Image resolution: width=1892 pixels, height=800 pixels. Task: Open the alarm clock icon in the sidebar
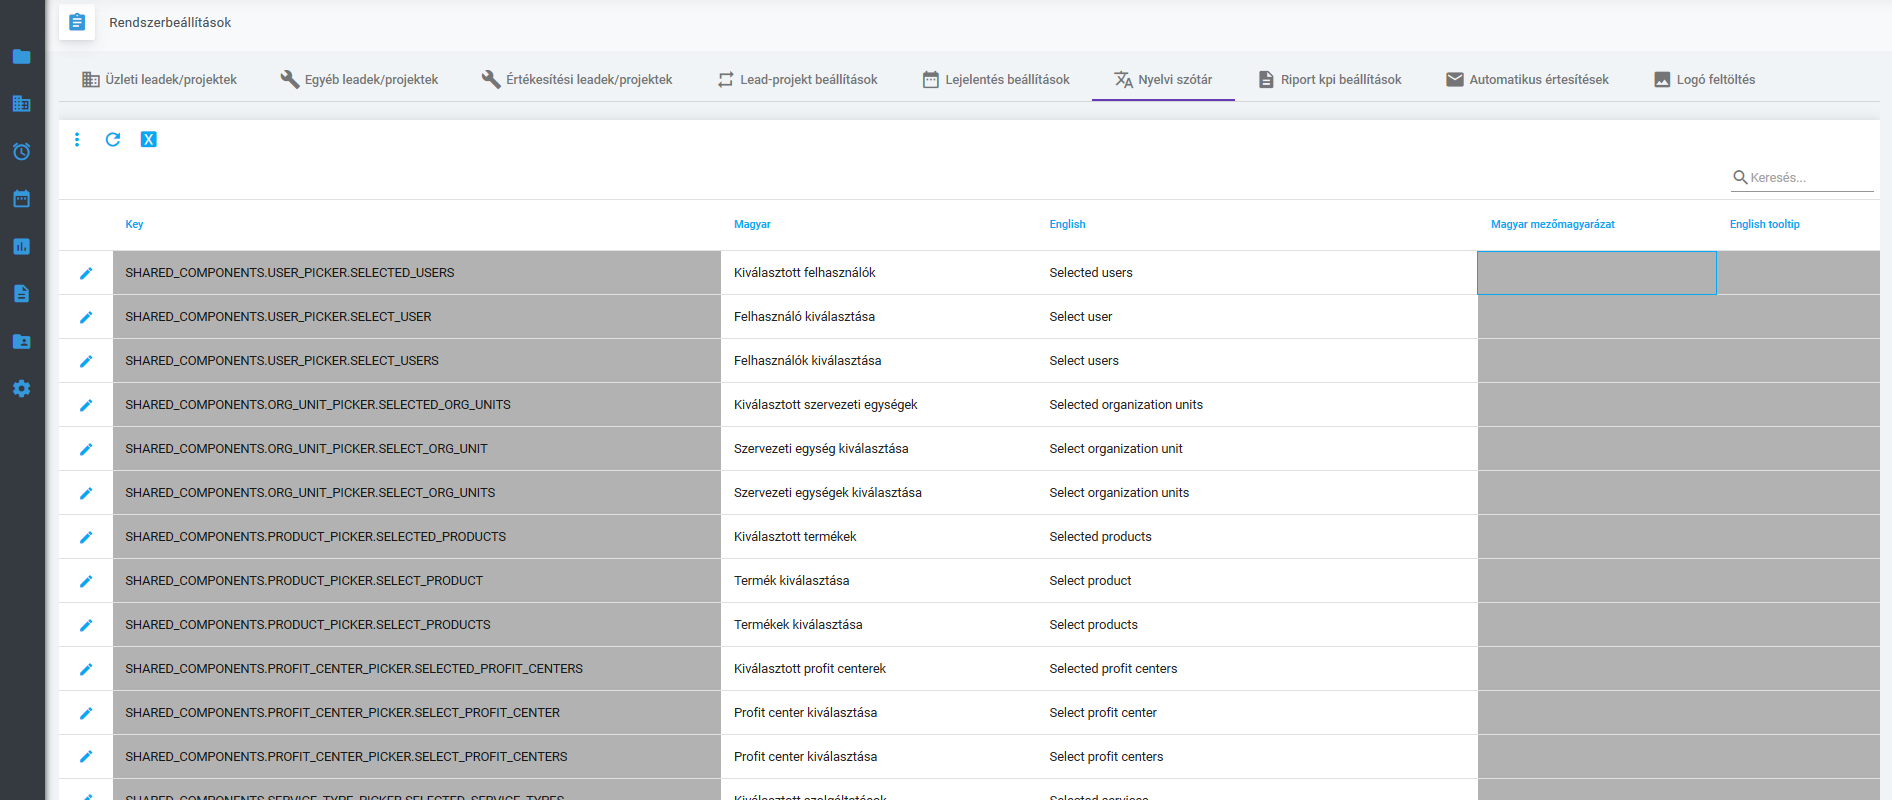21,151
